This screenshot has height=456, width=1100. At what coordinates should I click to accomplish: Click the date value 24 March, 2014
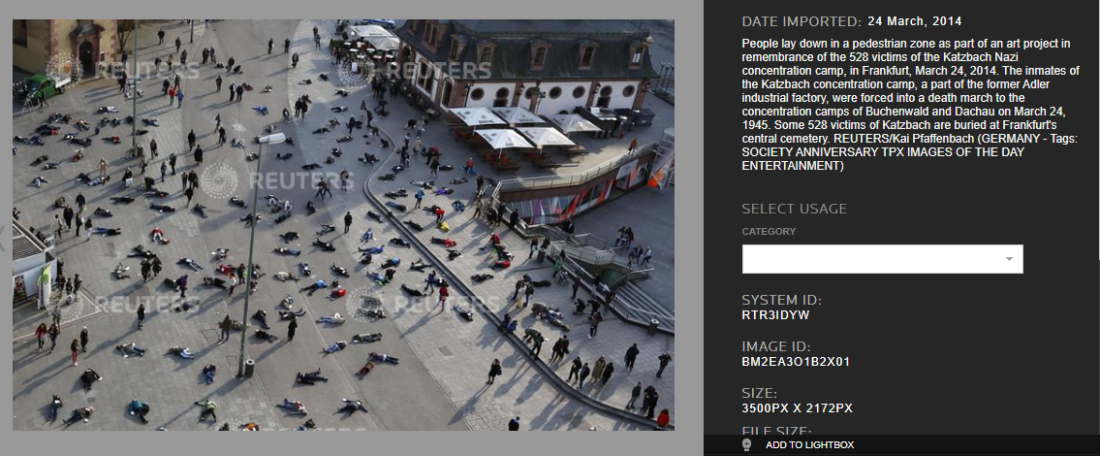(x=914, y=21)
